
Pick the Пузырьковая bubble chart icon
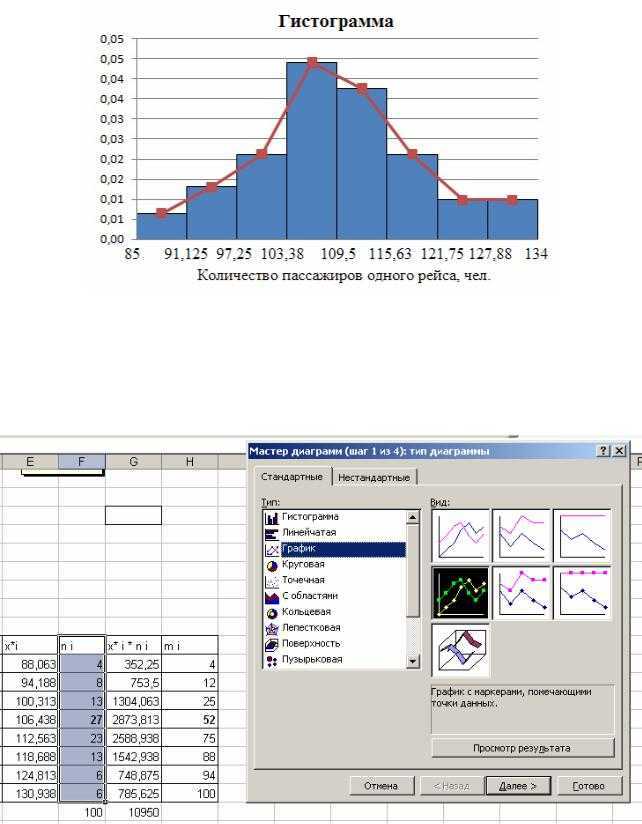tap(272, 661)
